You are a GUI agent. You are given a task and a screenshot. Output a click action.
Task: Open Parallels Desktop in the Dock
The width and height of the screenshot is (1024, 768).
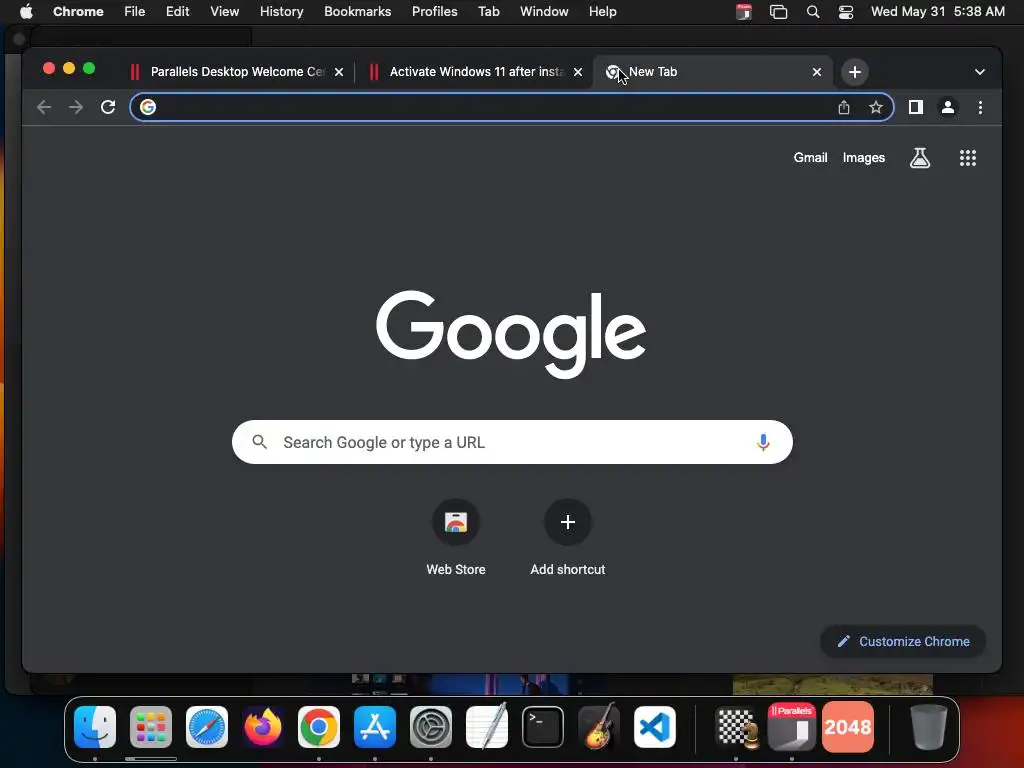[x=792, y=727]
